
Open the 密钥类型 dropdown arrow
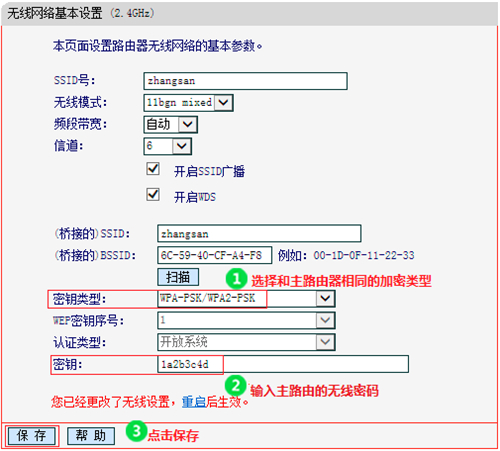325,298
